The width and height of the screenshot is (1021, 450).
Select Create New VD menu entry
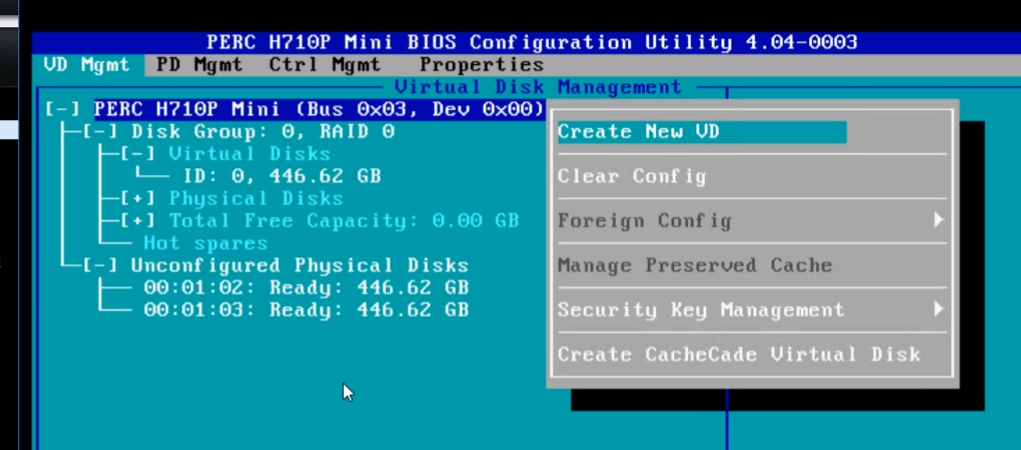(x=702, y=132)
